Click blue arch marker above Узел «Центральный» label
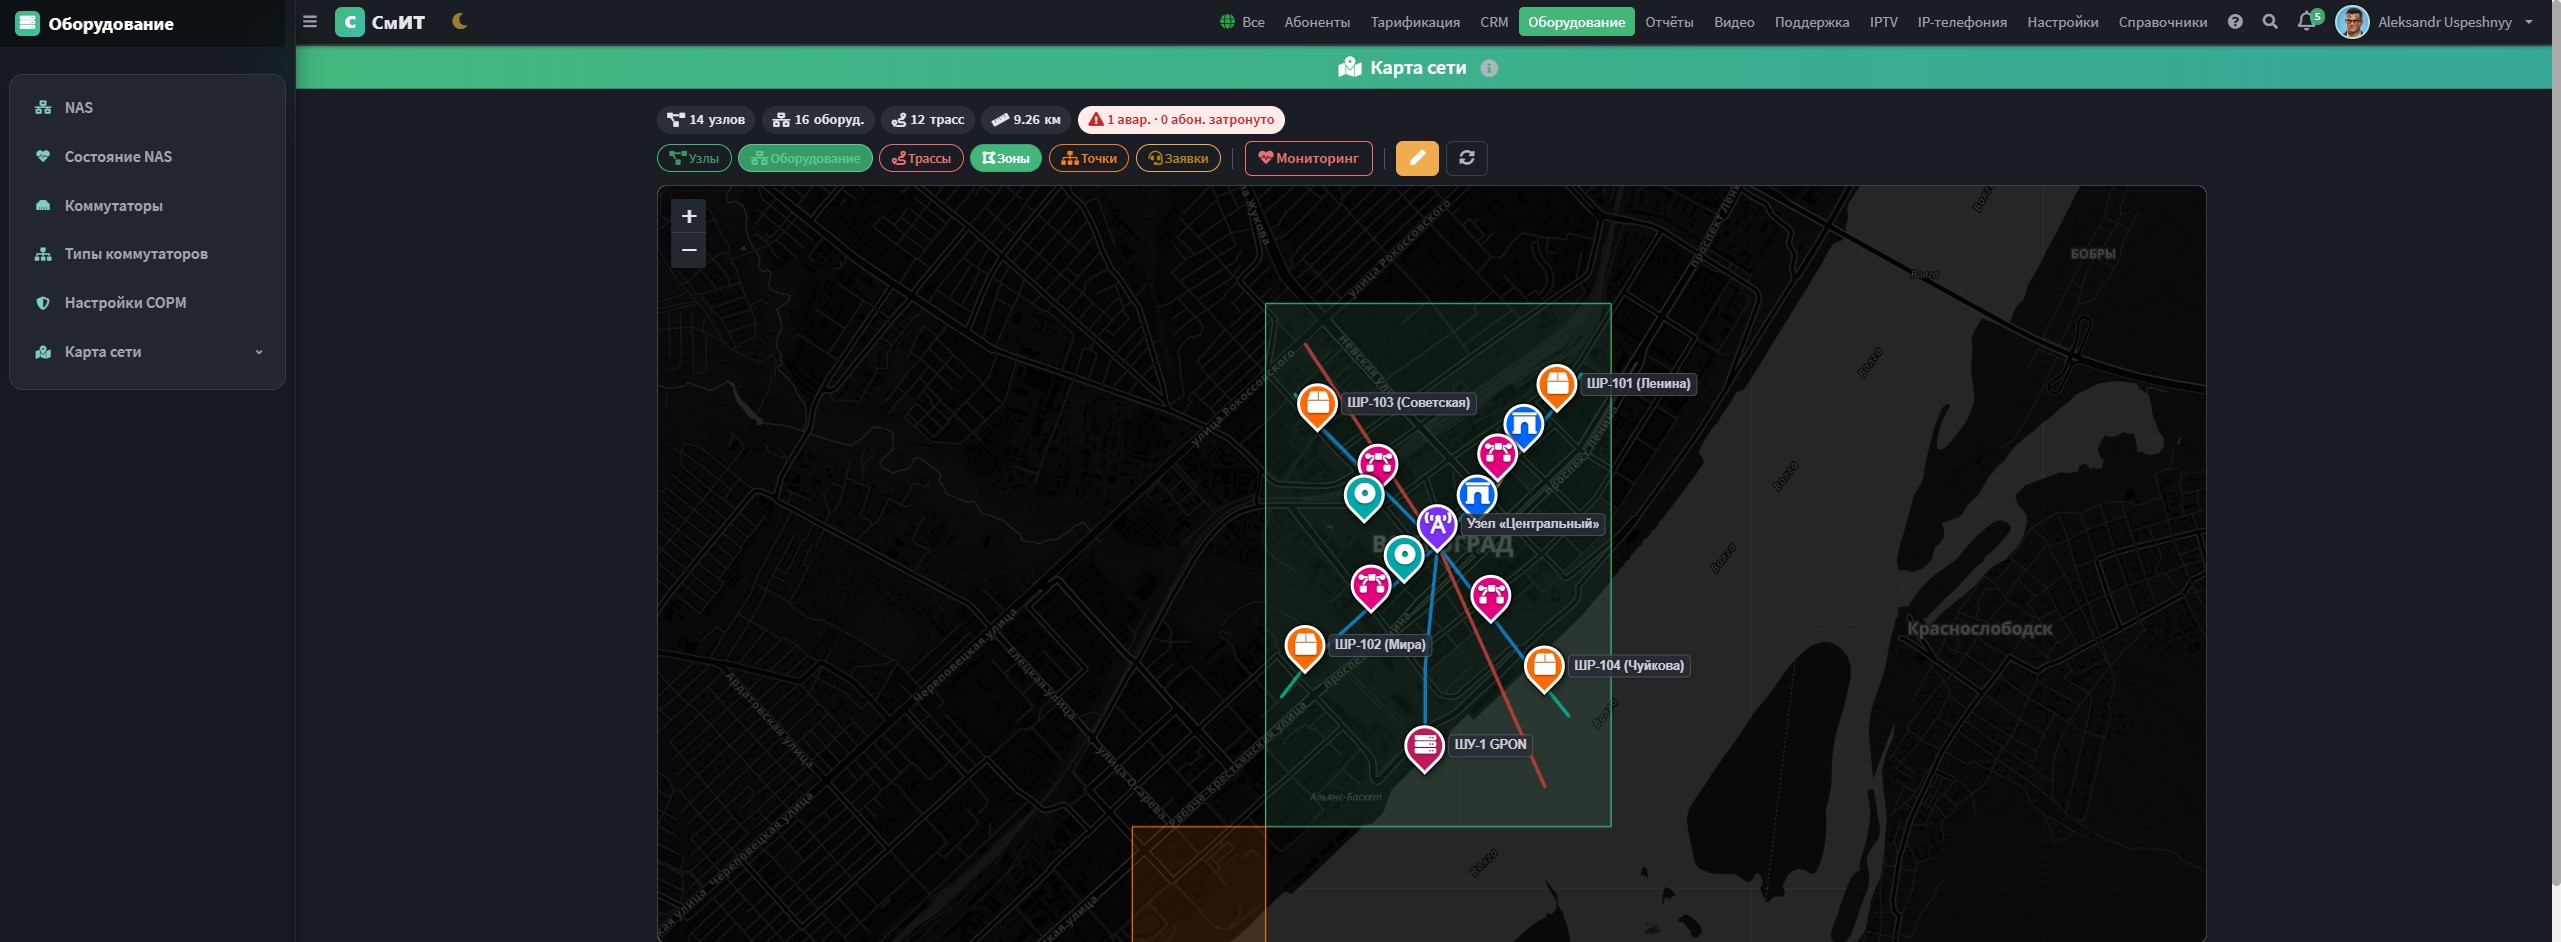The height and width of the screenshot is (942, 2561). 1477,494
